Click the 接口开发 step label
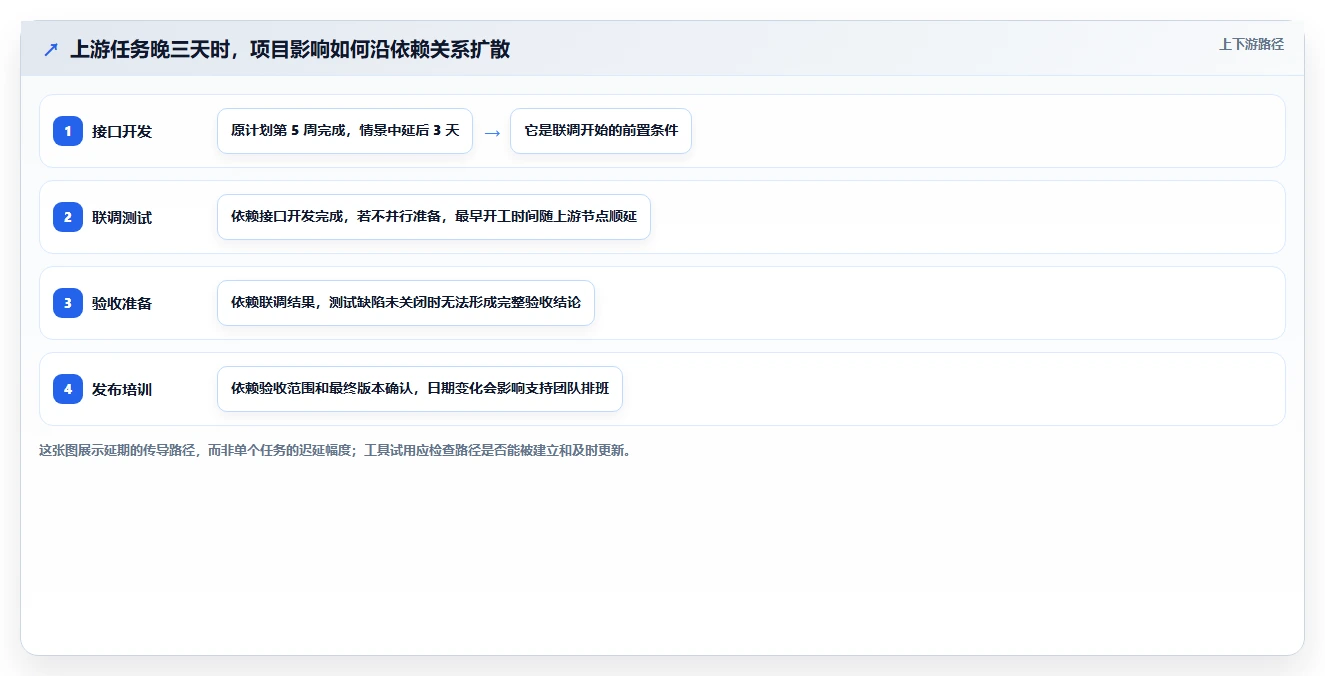Viewport: 1325px width, 676px height. coord(122,131)
